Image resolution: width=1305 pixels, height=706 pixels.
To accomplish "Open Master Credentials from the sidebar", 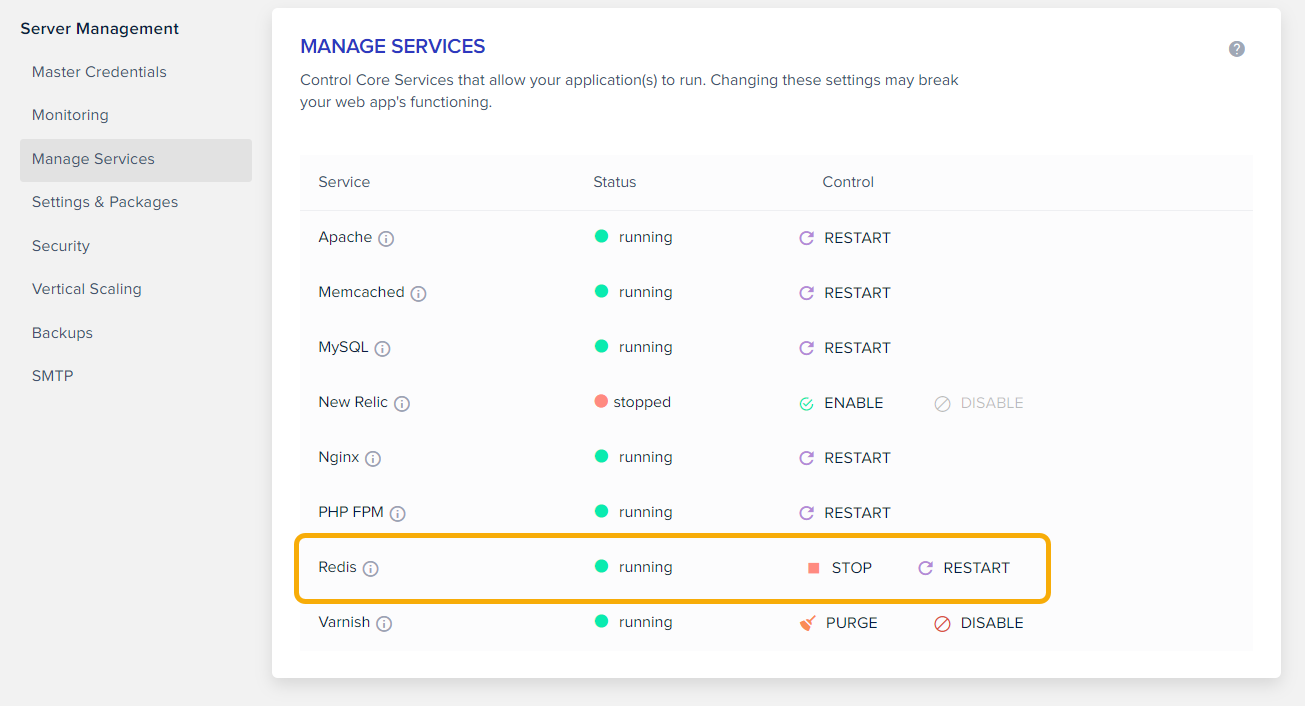I will pos(100,71).
